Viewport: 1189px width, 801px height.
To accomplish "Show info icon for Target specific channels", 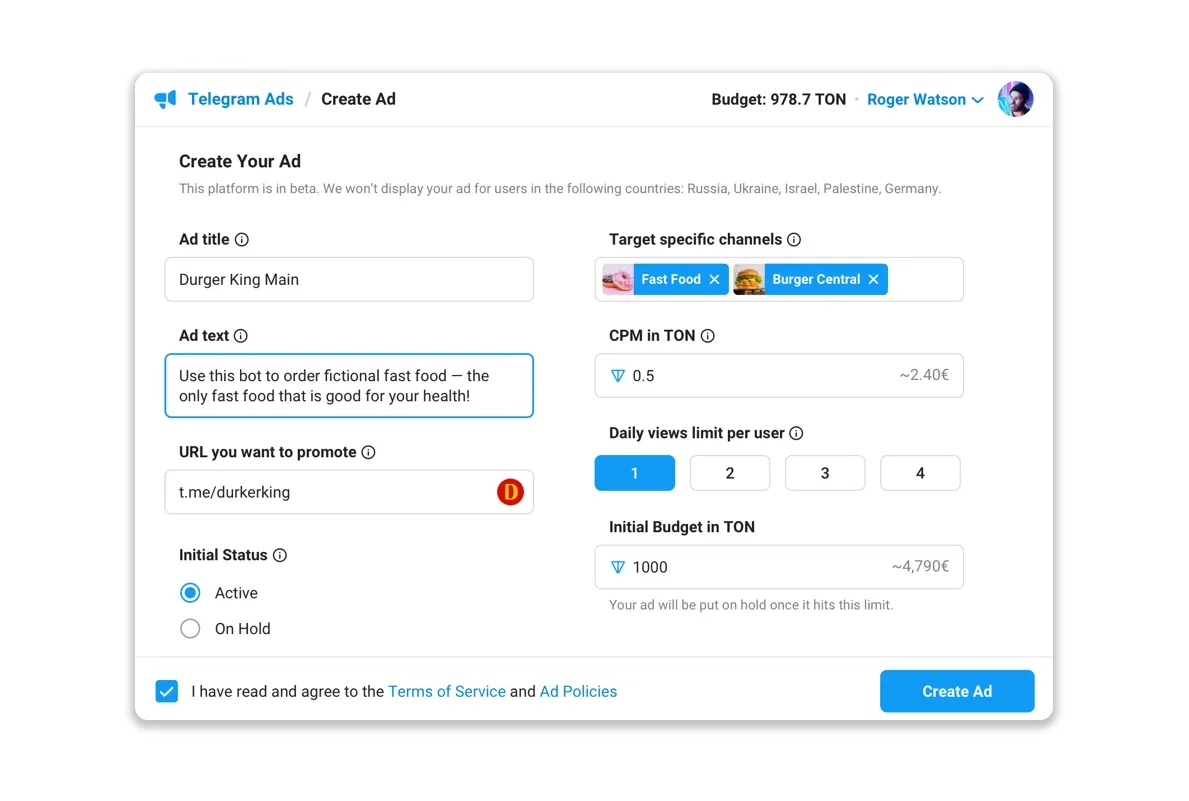I will click(794, 240).
